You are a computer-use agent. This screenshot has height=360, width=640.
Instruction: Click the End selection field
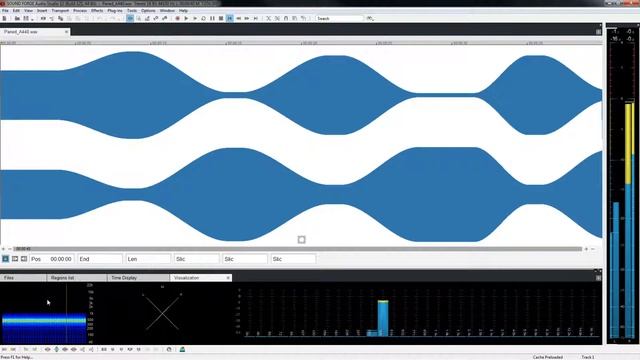point(100,259)
